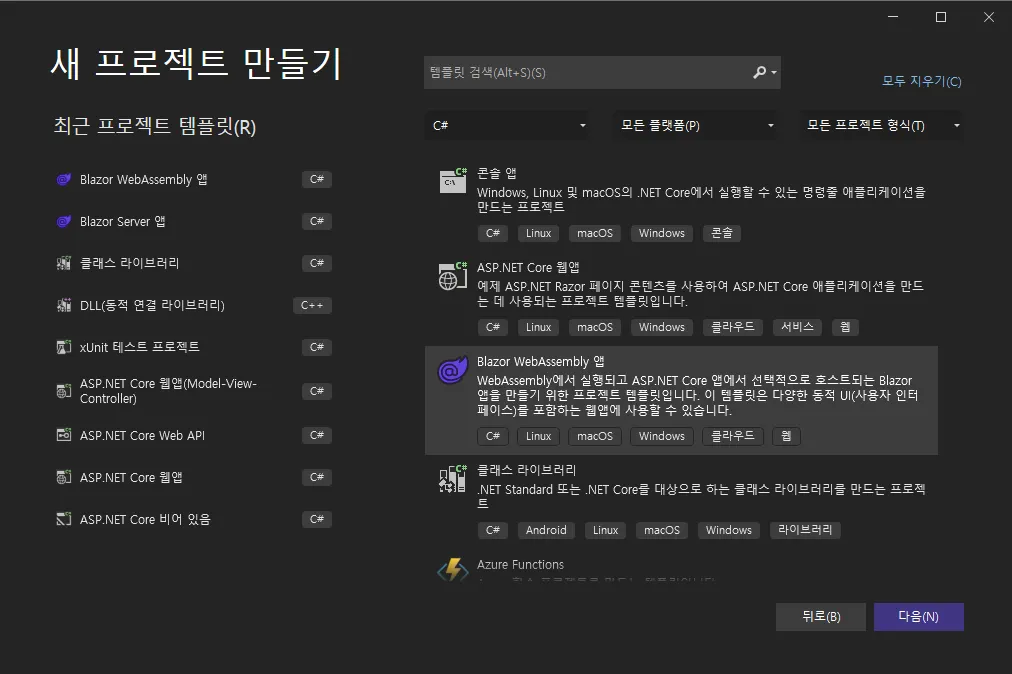Image resolution: width=1012 pixels, height=674 pixels.
Task: Close the new project dialog
Action: [989, 17]
